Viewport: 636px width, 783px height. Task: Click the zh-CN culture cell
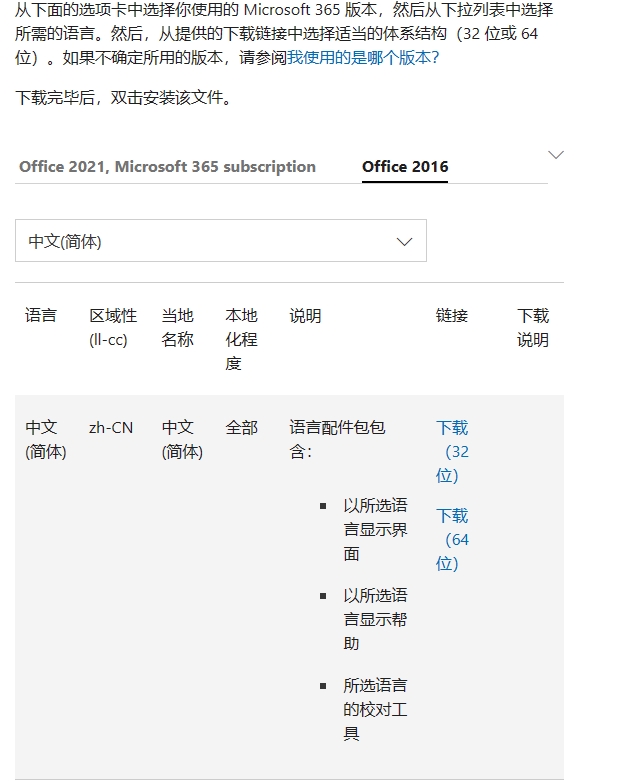pyautogui.click(x=111, y=427)
